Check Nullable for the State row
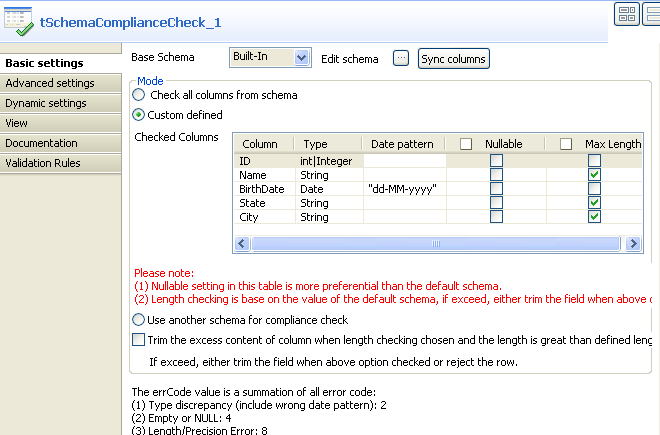The image size is (660, 435). (x=496, y=203)
